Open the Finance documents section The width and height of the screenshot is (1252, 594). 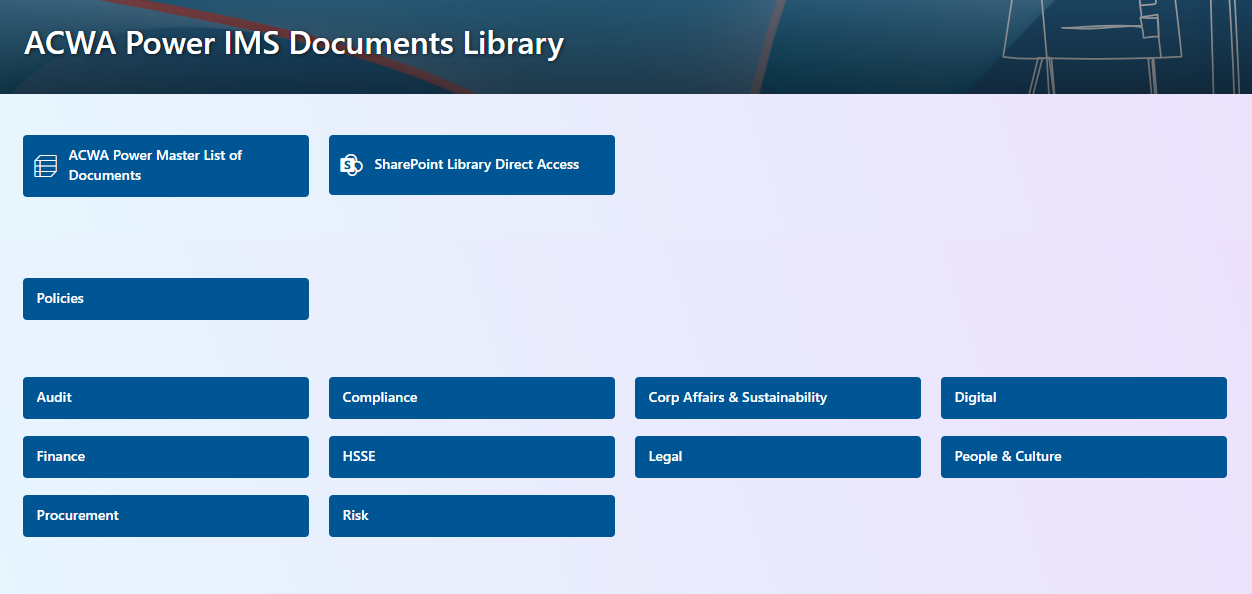[x=165, y=457]
